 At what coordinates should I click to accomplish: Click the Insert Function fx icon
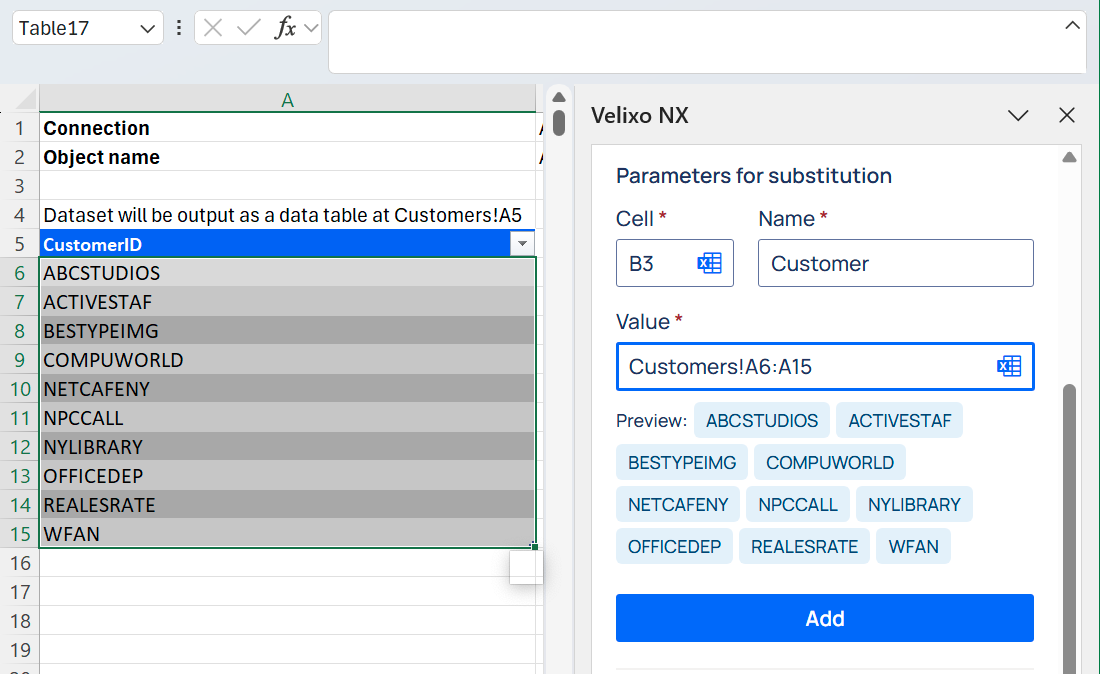[x=285, y=28]
